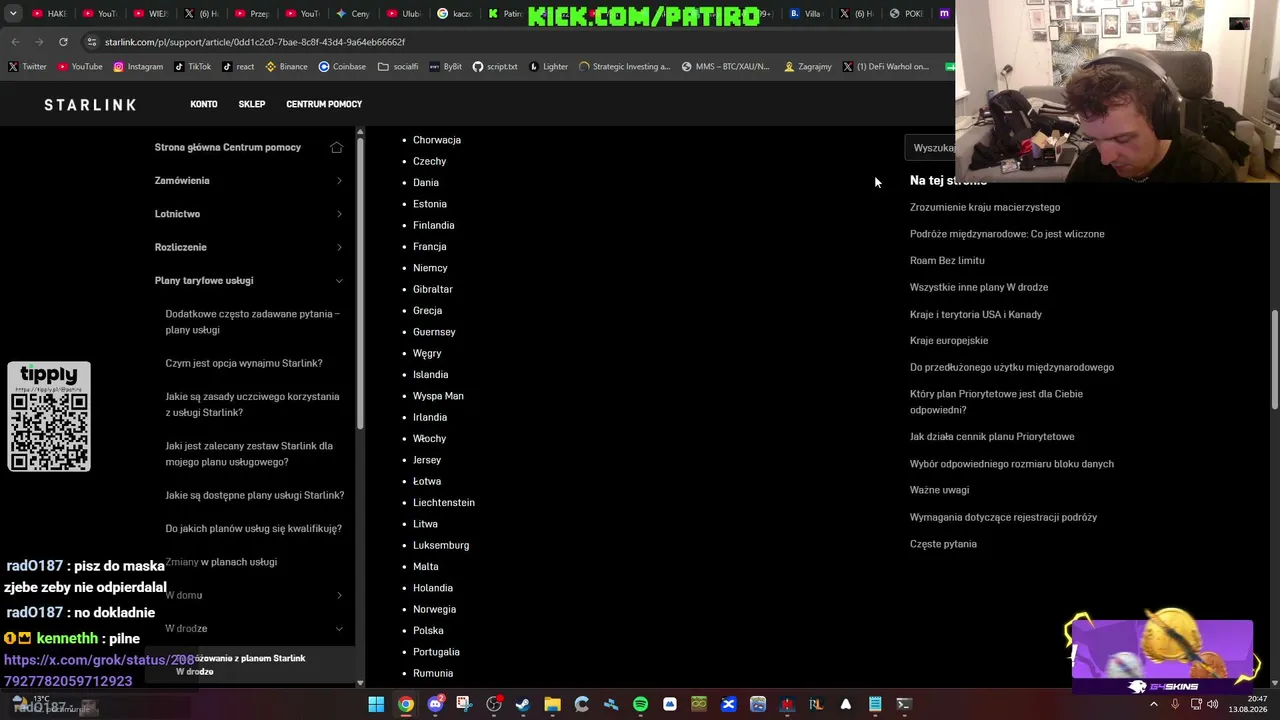Open the Binance bookmark
This screenshot has width=1280, height=720.
286,67
